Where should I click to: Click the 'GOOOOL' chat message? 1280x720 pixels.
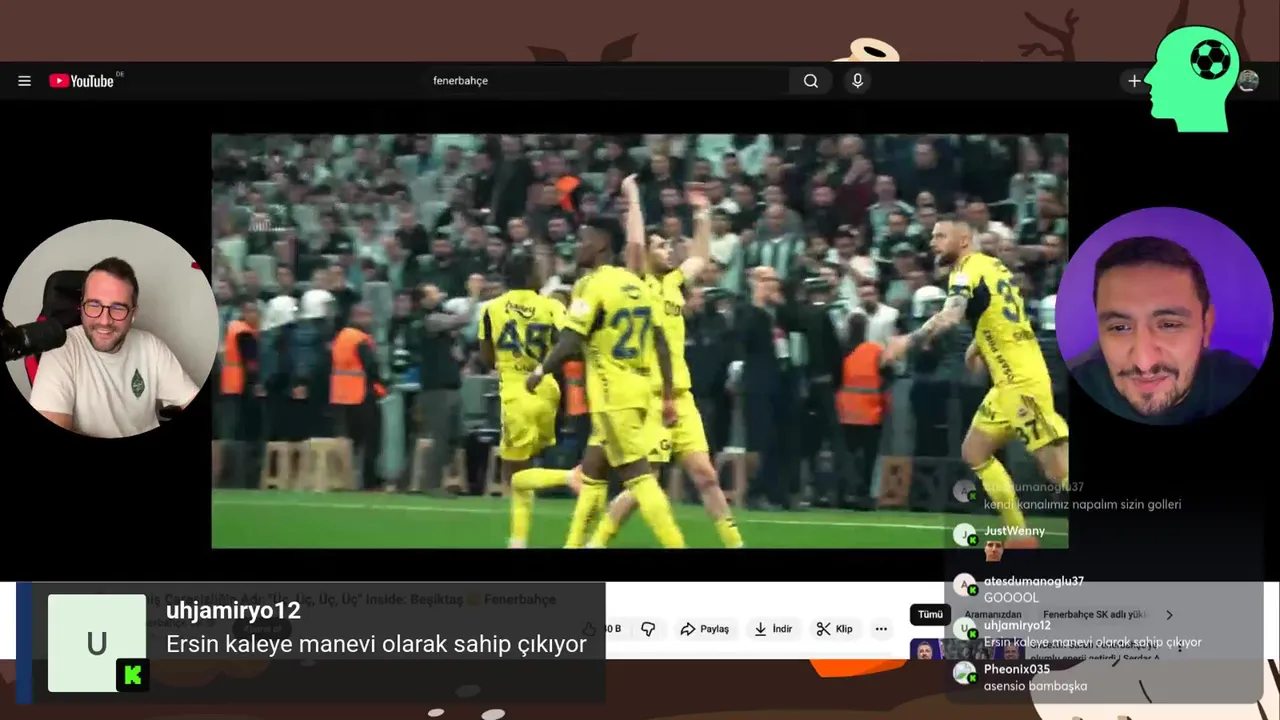click(1011, 597)
